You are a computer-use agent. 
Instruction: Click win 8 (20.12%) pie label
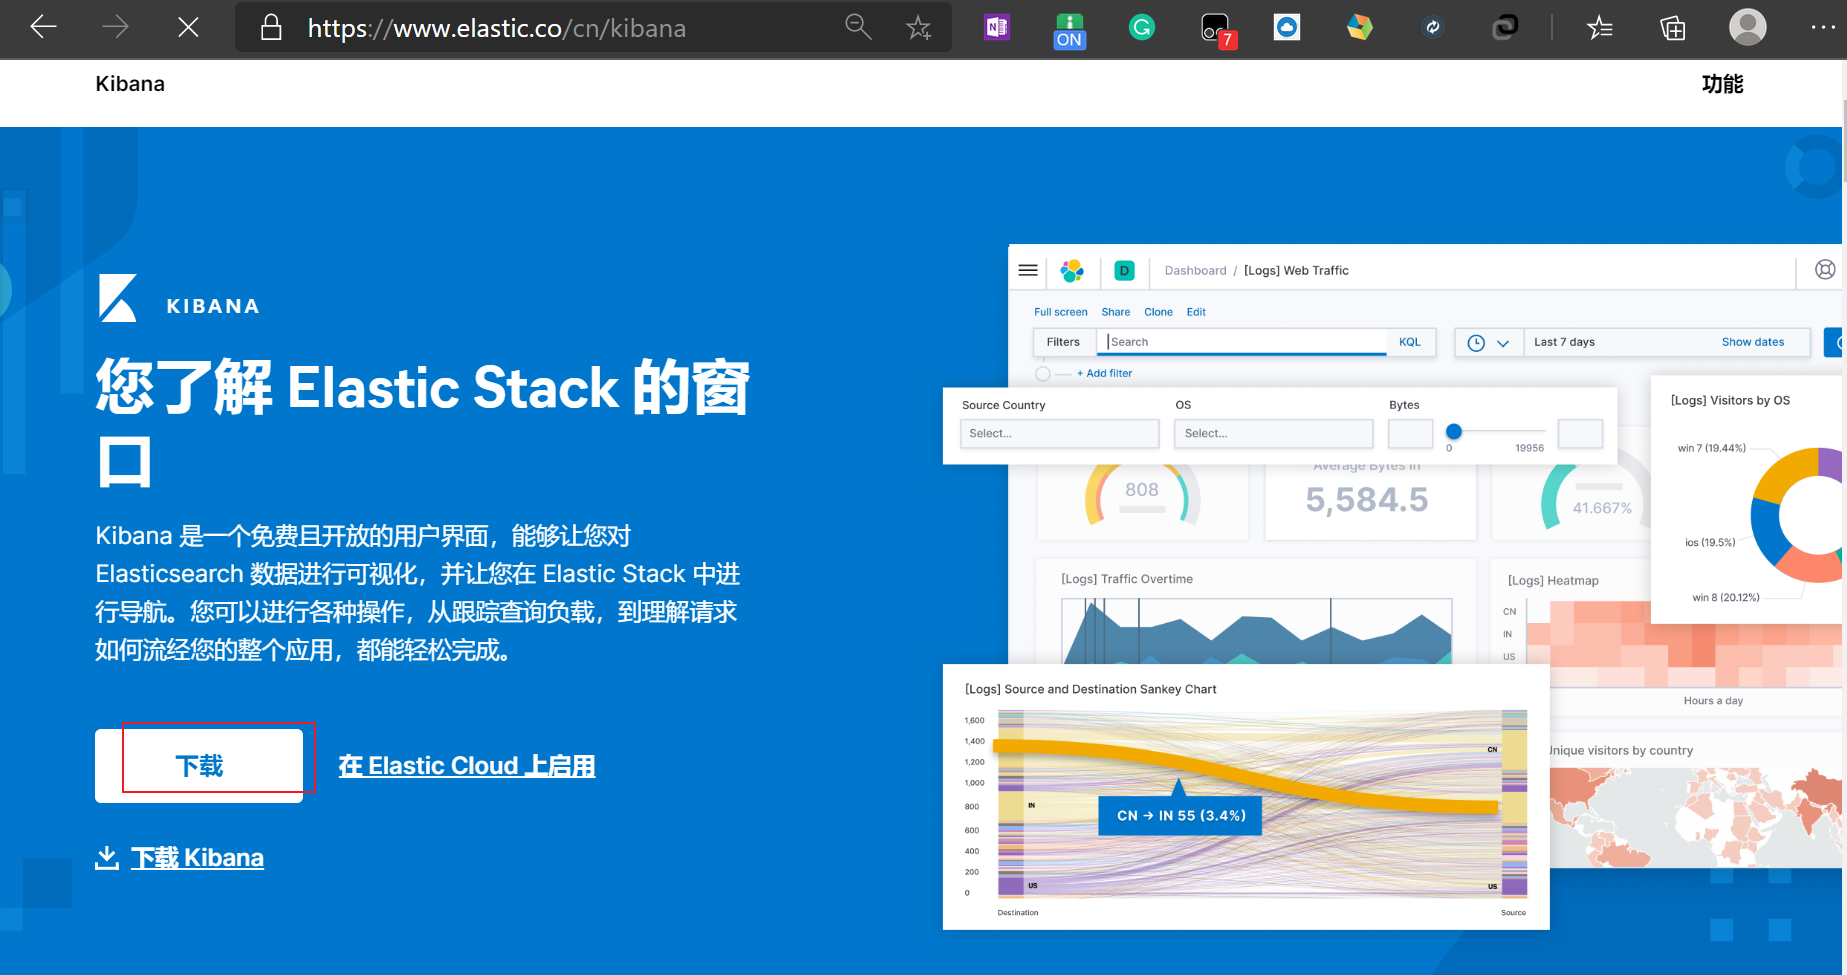tap(1726, 597)
